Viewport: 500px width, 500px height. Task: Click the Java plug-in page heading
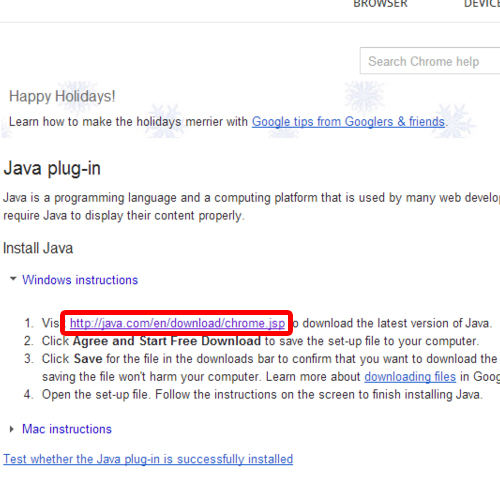tap(52, 168)
